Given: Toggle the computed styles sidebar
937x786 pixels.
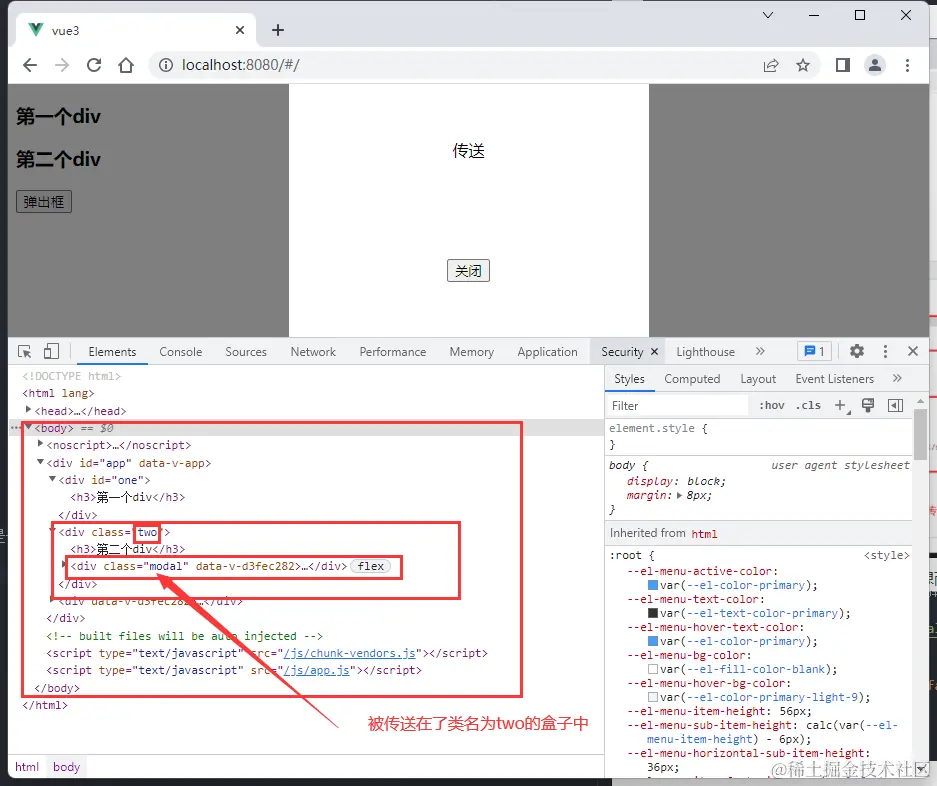Looking at the screenshot, I should click(x=895, y=405).
